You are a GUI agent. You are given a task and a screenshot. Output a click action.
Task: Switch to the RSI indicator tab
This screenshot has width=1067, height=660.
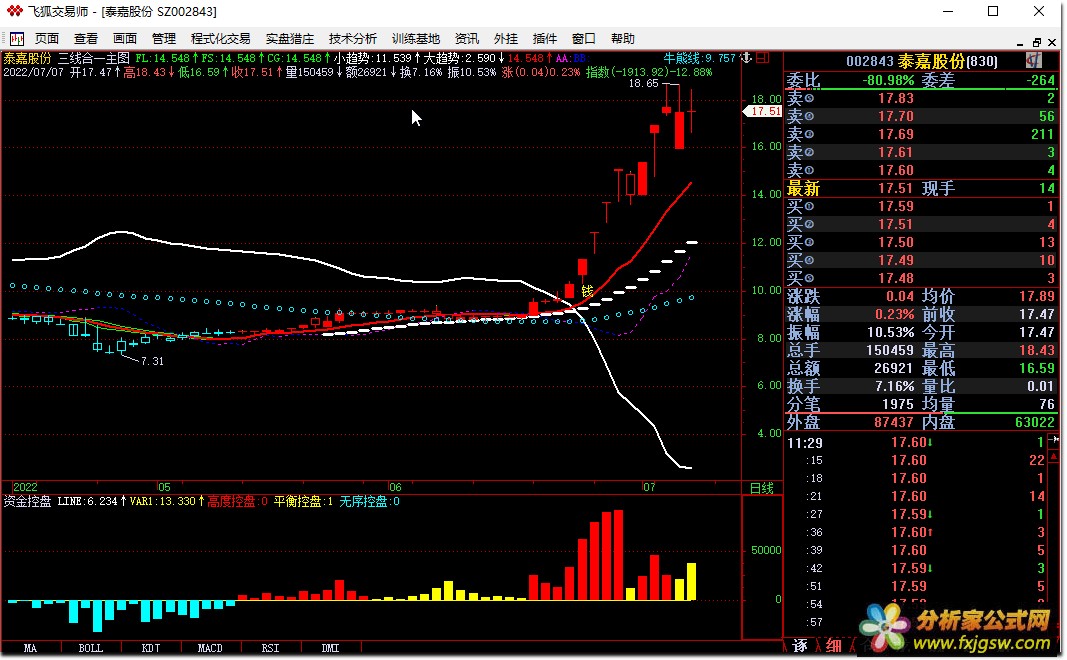(270, 648)
